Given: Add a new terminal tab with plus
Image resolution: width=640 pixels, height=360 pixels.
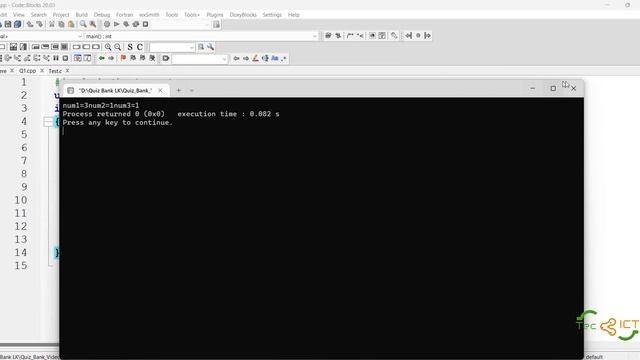Looking at the screenshot, I should click(178, 90).
